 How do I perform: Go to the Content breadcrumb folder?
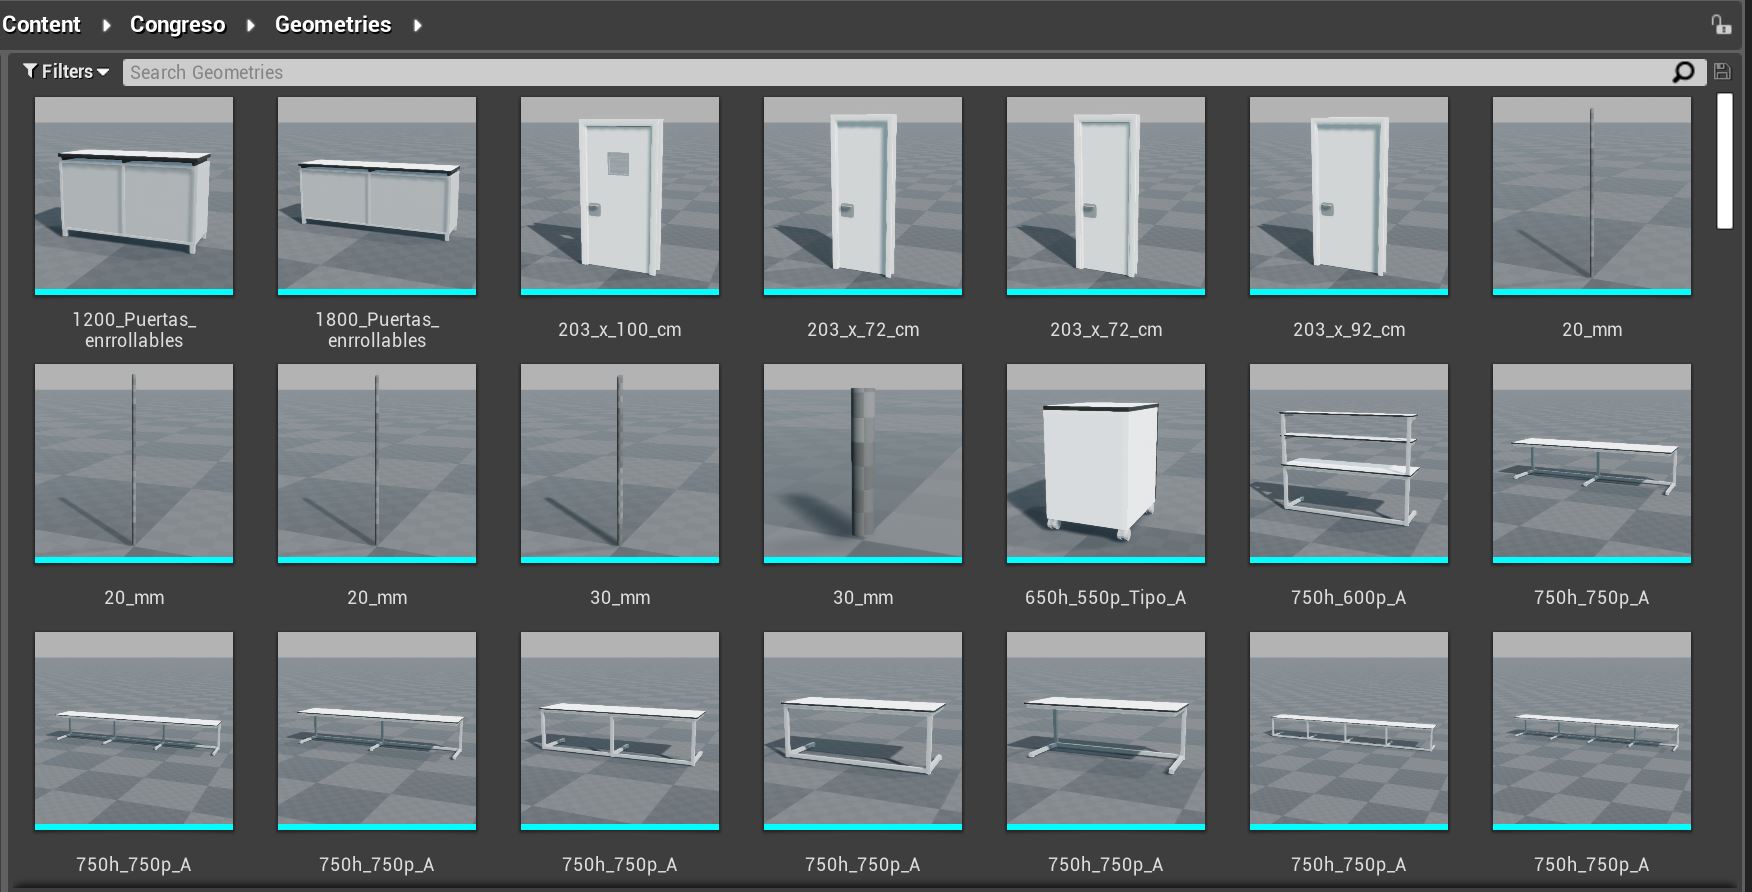(x=41, y=24)
